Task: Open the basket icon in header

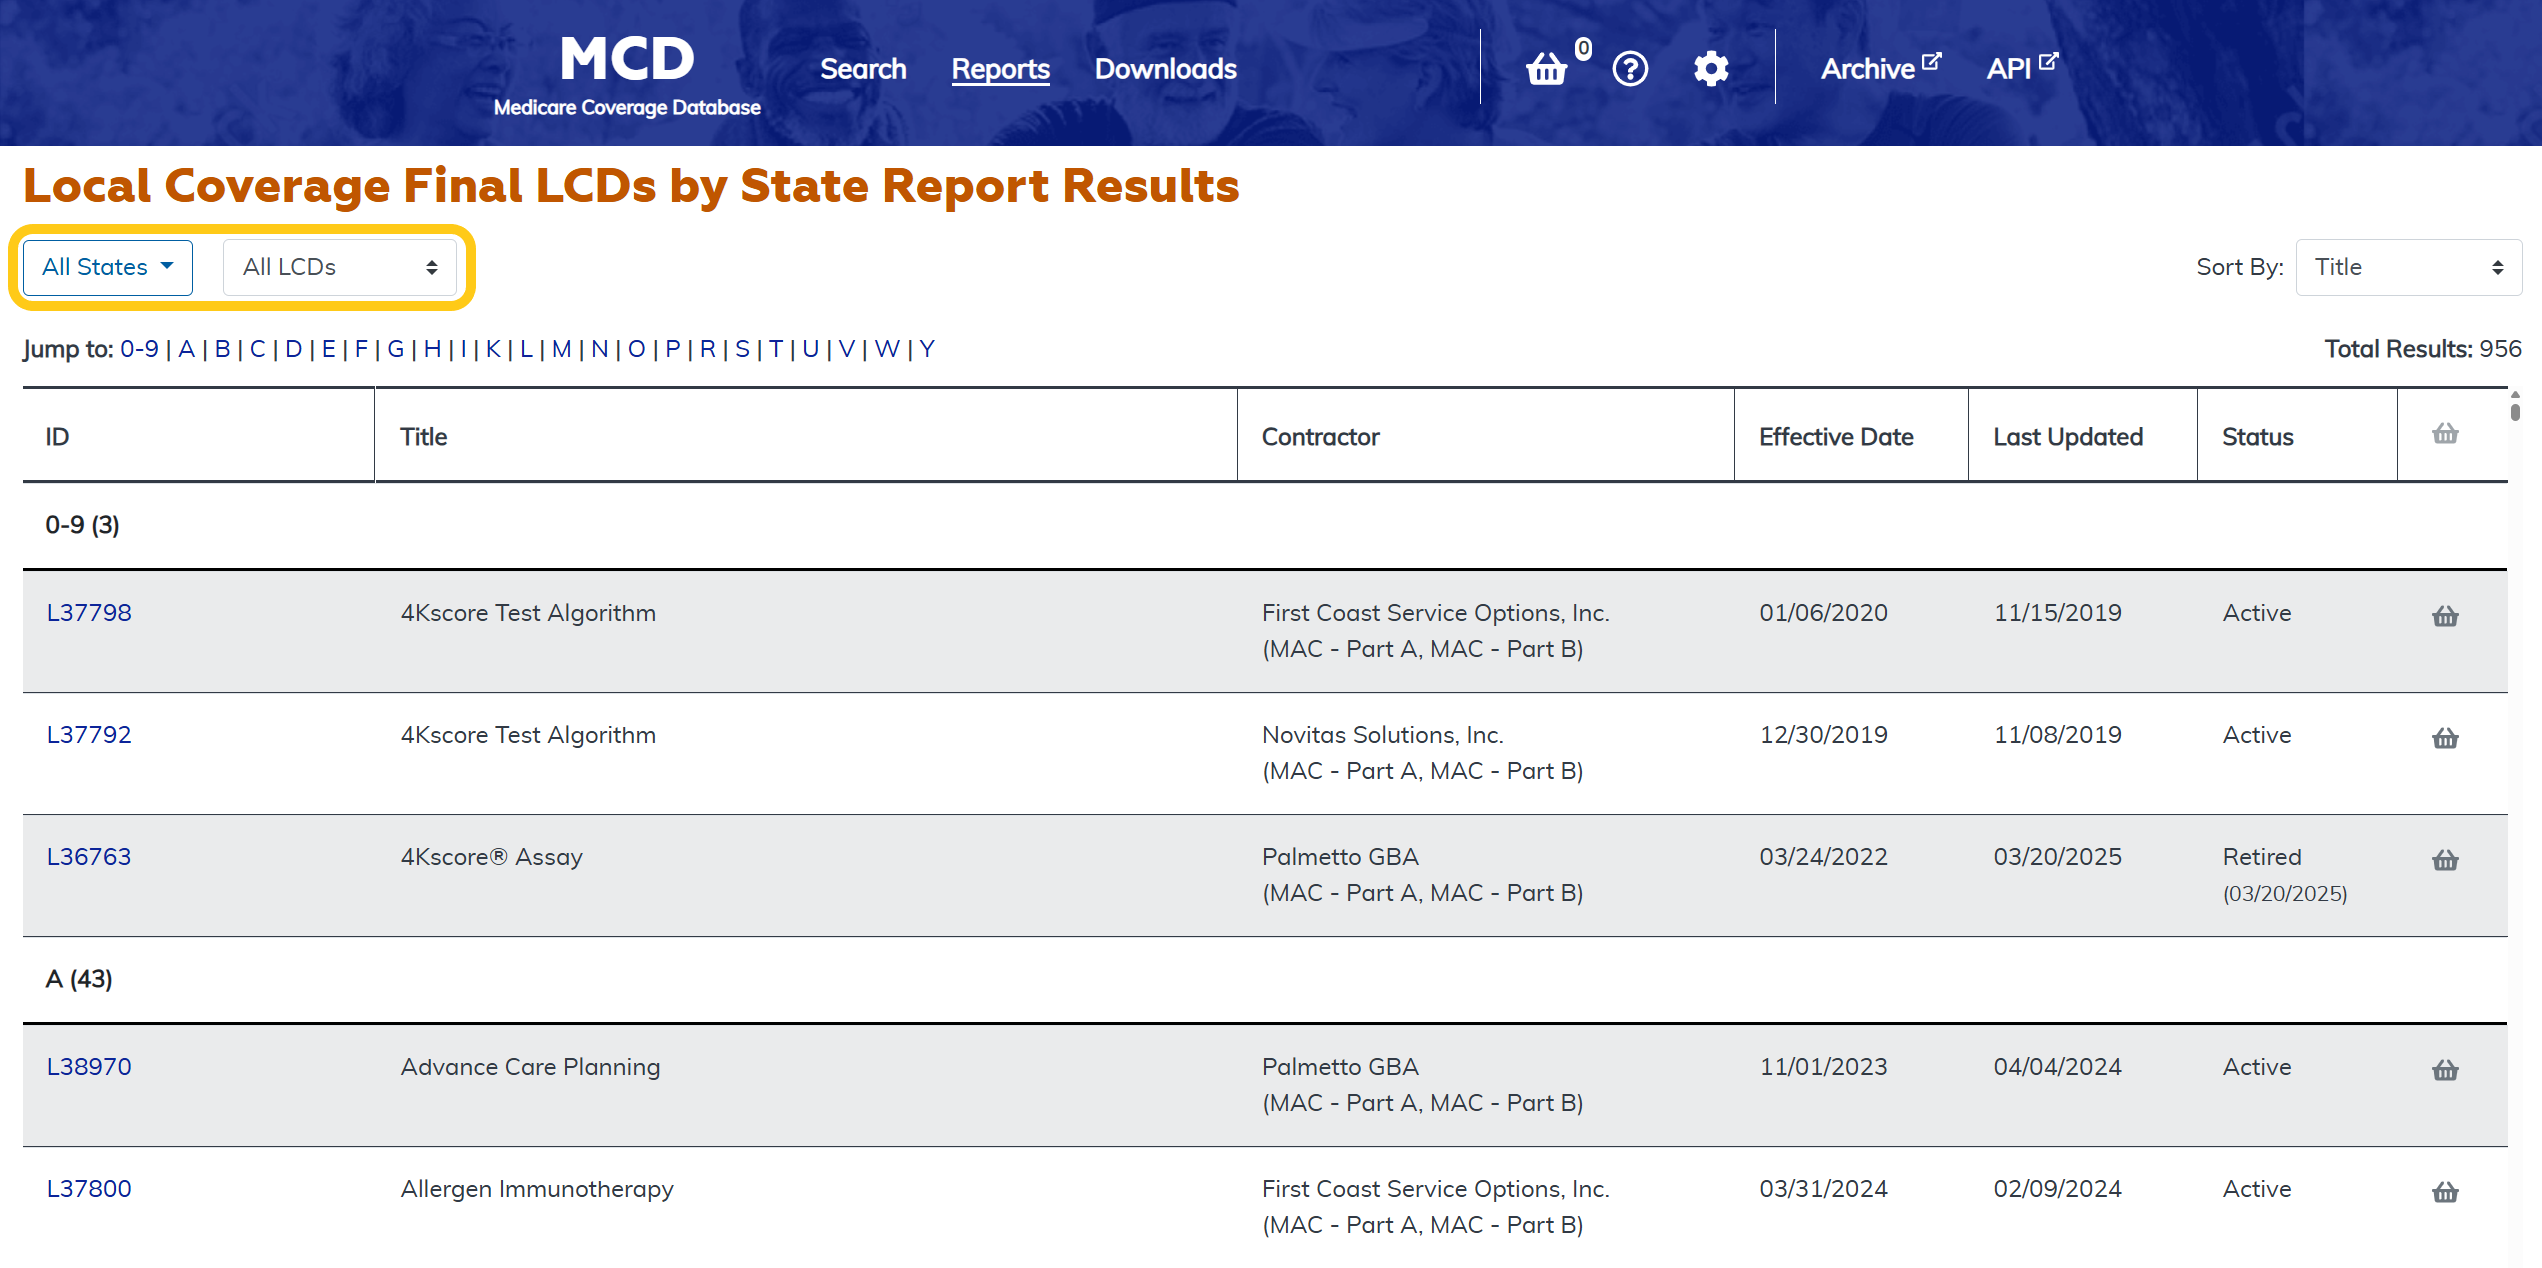Action: (1547, 69)
